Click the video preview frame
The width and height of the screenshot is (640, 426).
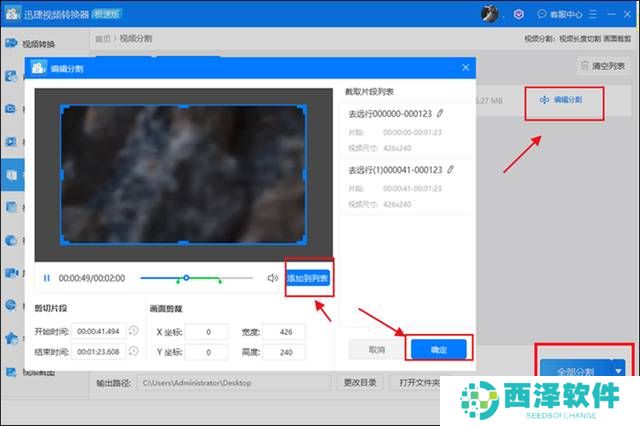(x=183, y=175)
